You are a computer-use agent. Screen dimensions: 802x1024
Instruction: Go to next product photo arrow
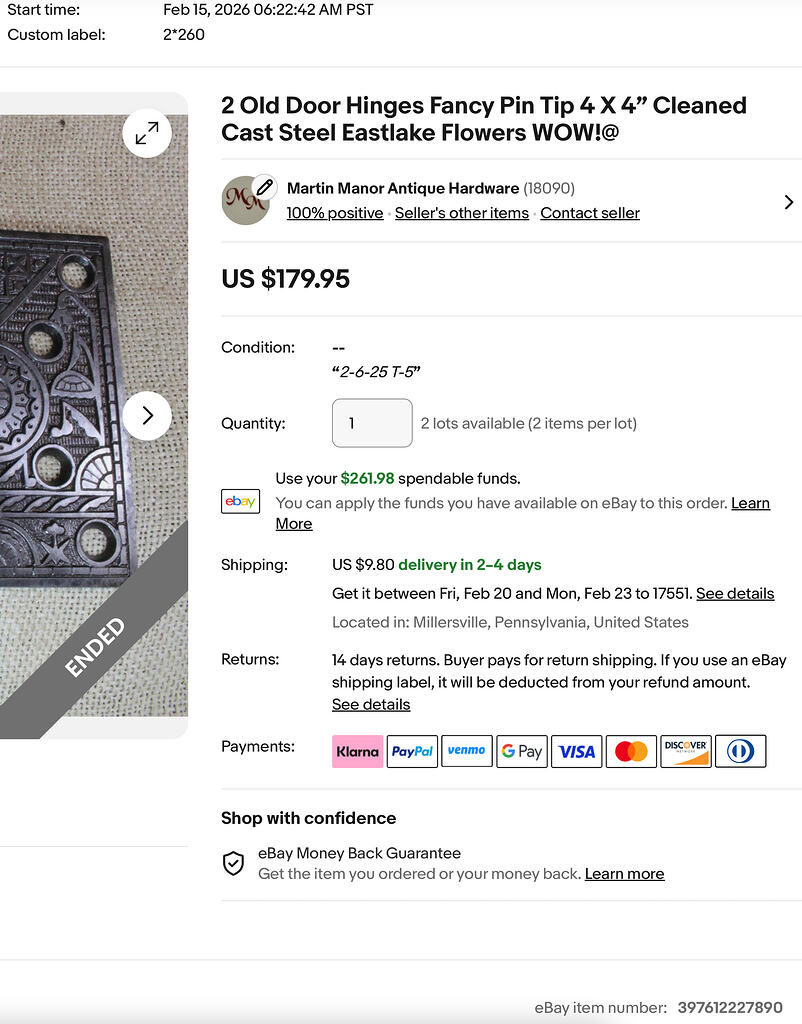point(147,415)
